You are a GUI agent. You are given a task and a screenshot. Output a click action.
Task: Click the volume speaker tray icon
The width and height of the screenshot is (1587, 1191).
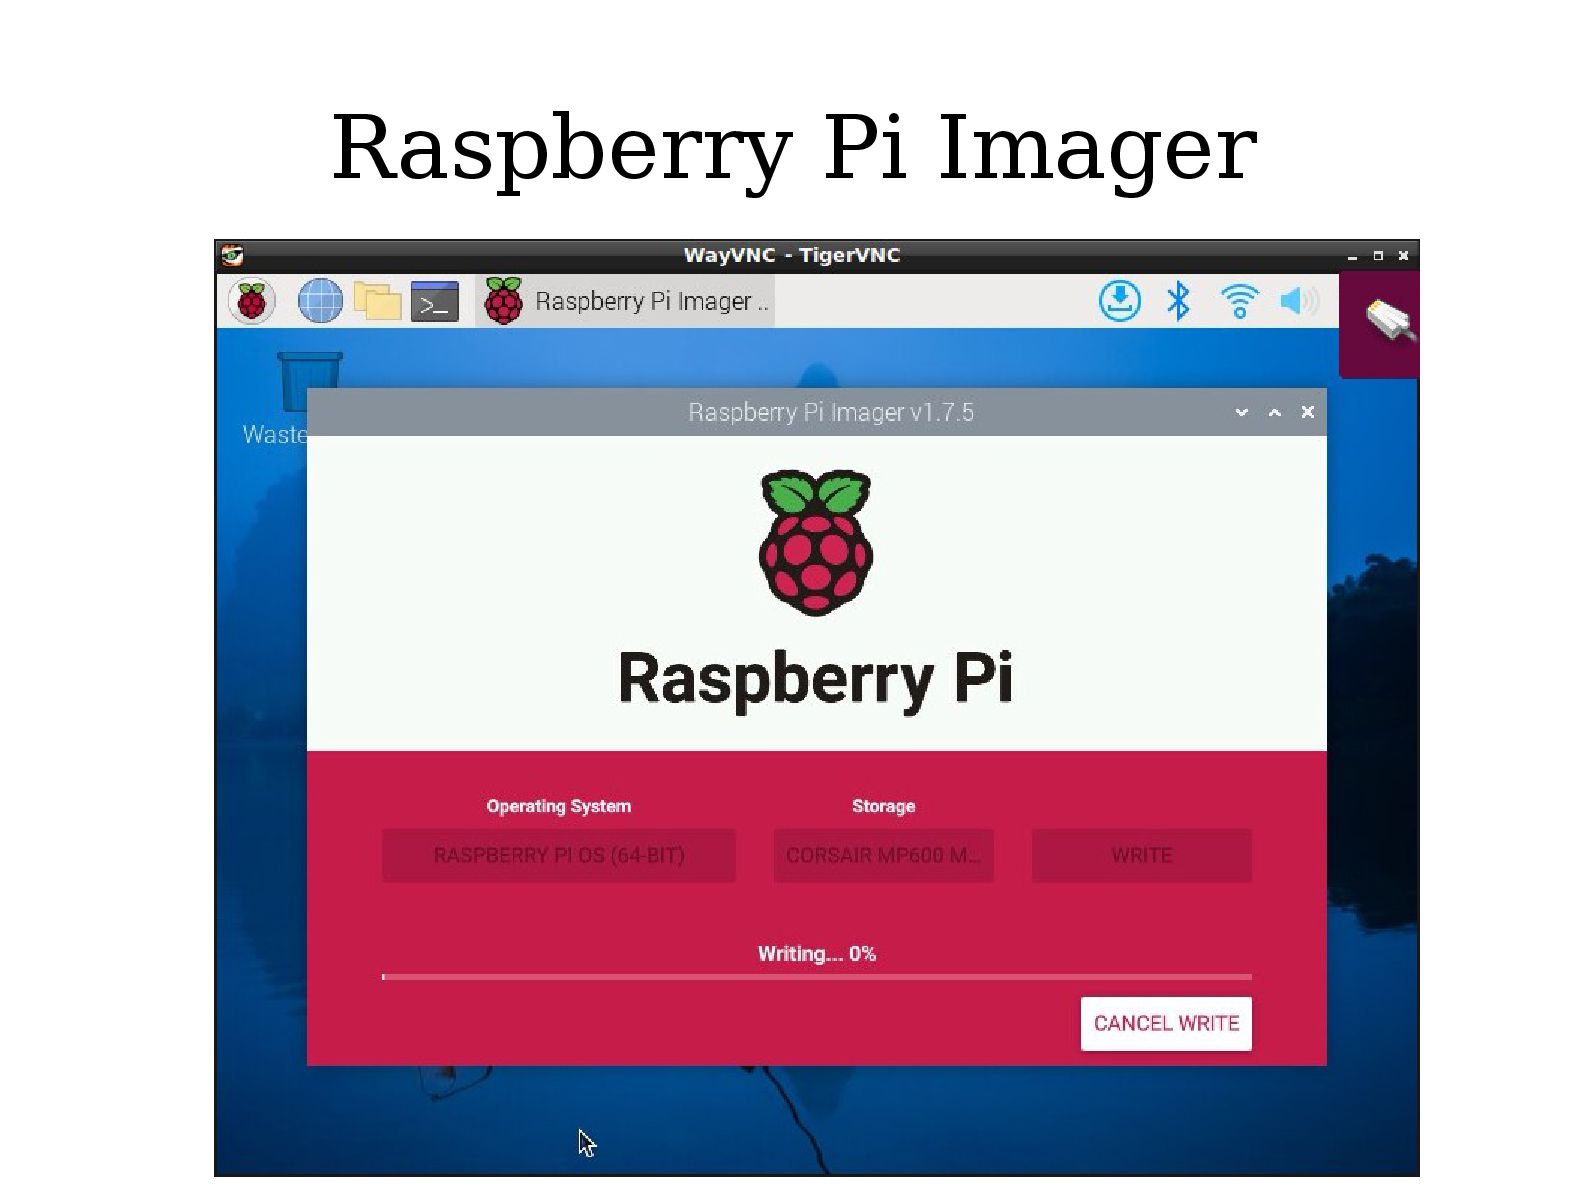click(x=1299, y=300)
